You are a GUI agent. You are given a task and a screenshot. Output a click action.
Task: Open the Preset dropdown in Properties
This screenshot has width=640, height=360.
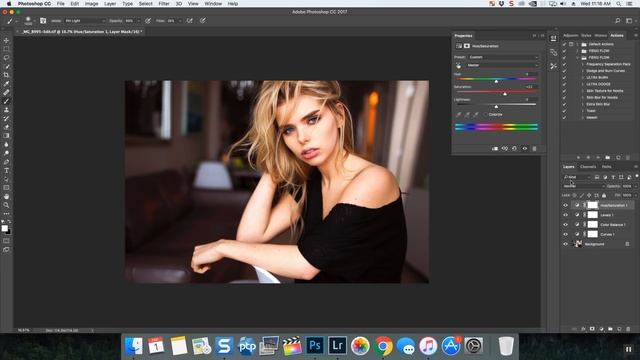click(503, 57)
